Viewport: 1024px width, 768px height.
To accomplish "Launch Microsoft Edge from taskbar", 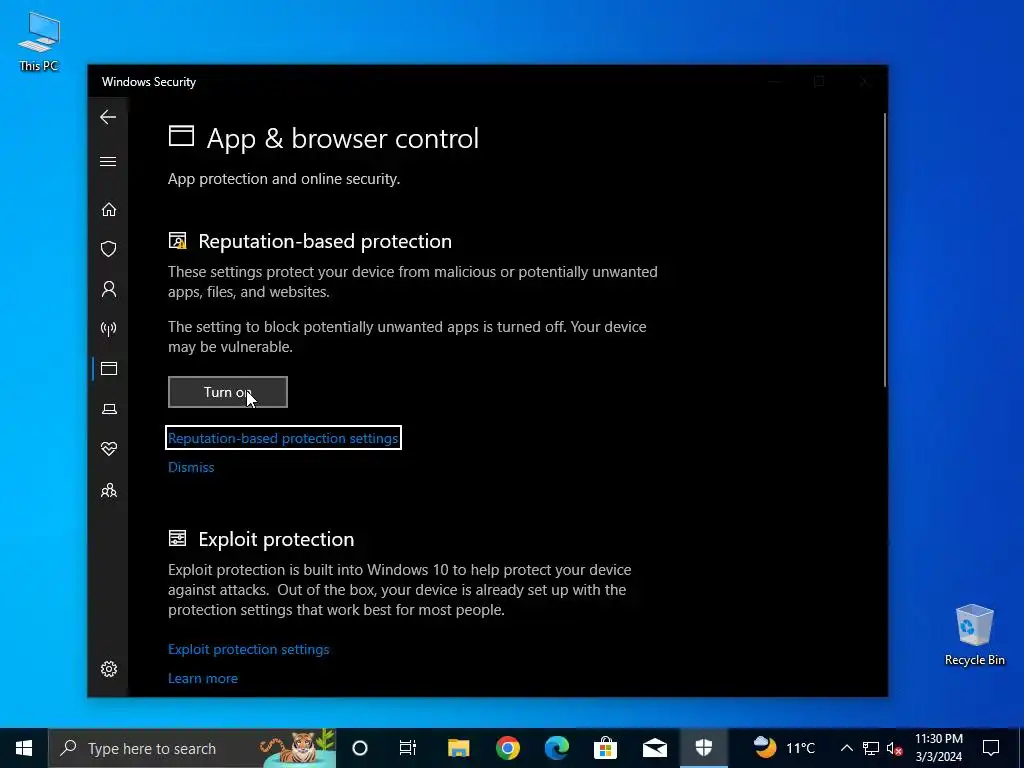I will click(x=556, y=748).
